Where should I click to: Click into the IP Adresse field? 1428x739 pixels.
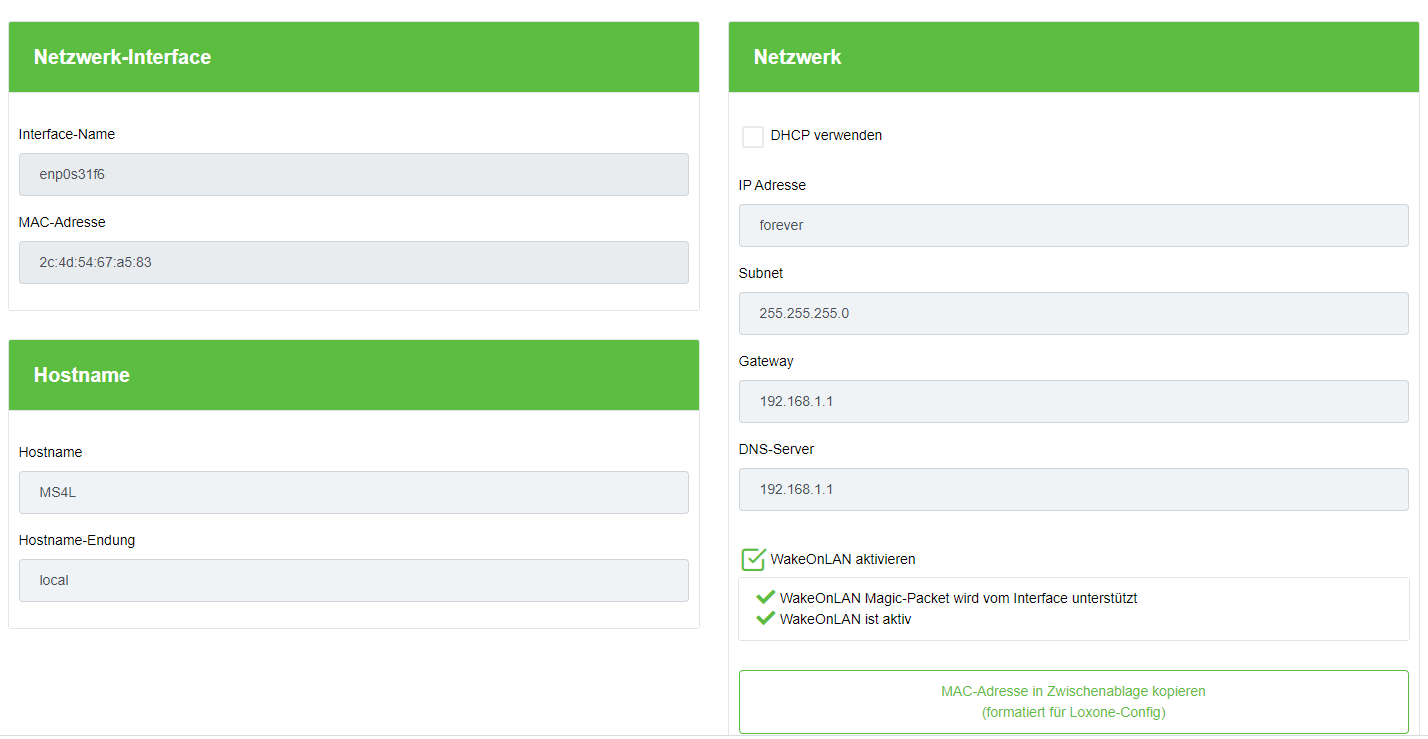1073,225
